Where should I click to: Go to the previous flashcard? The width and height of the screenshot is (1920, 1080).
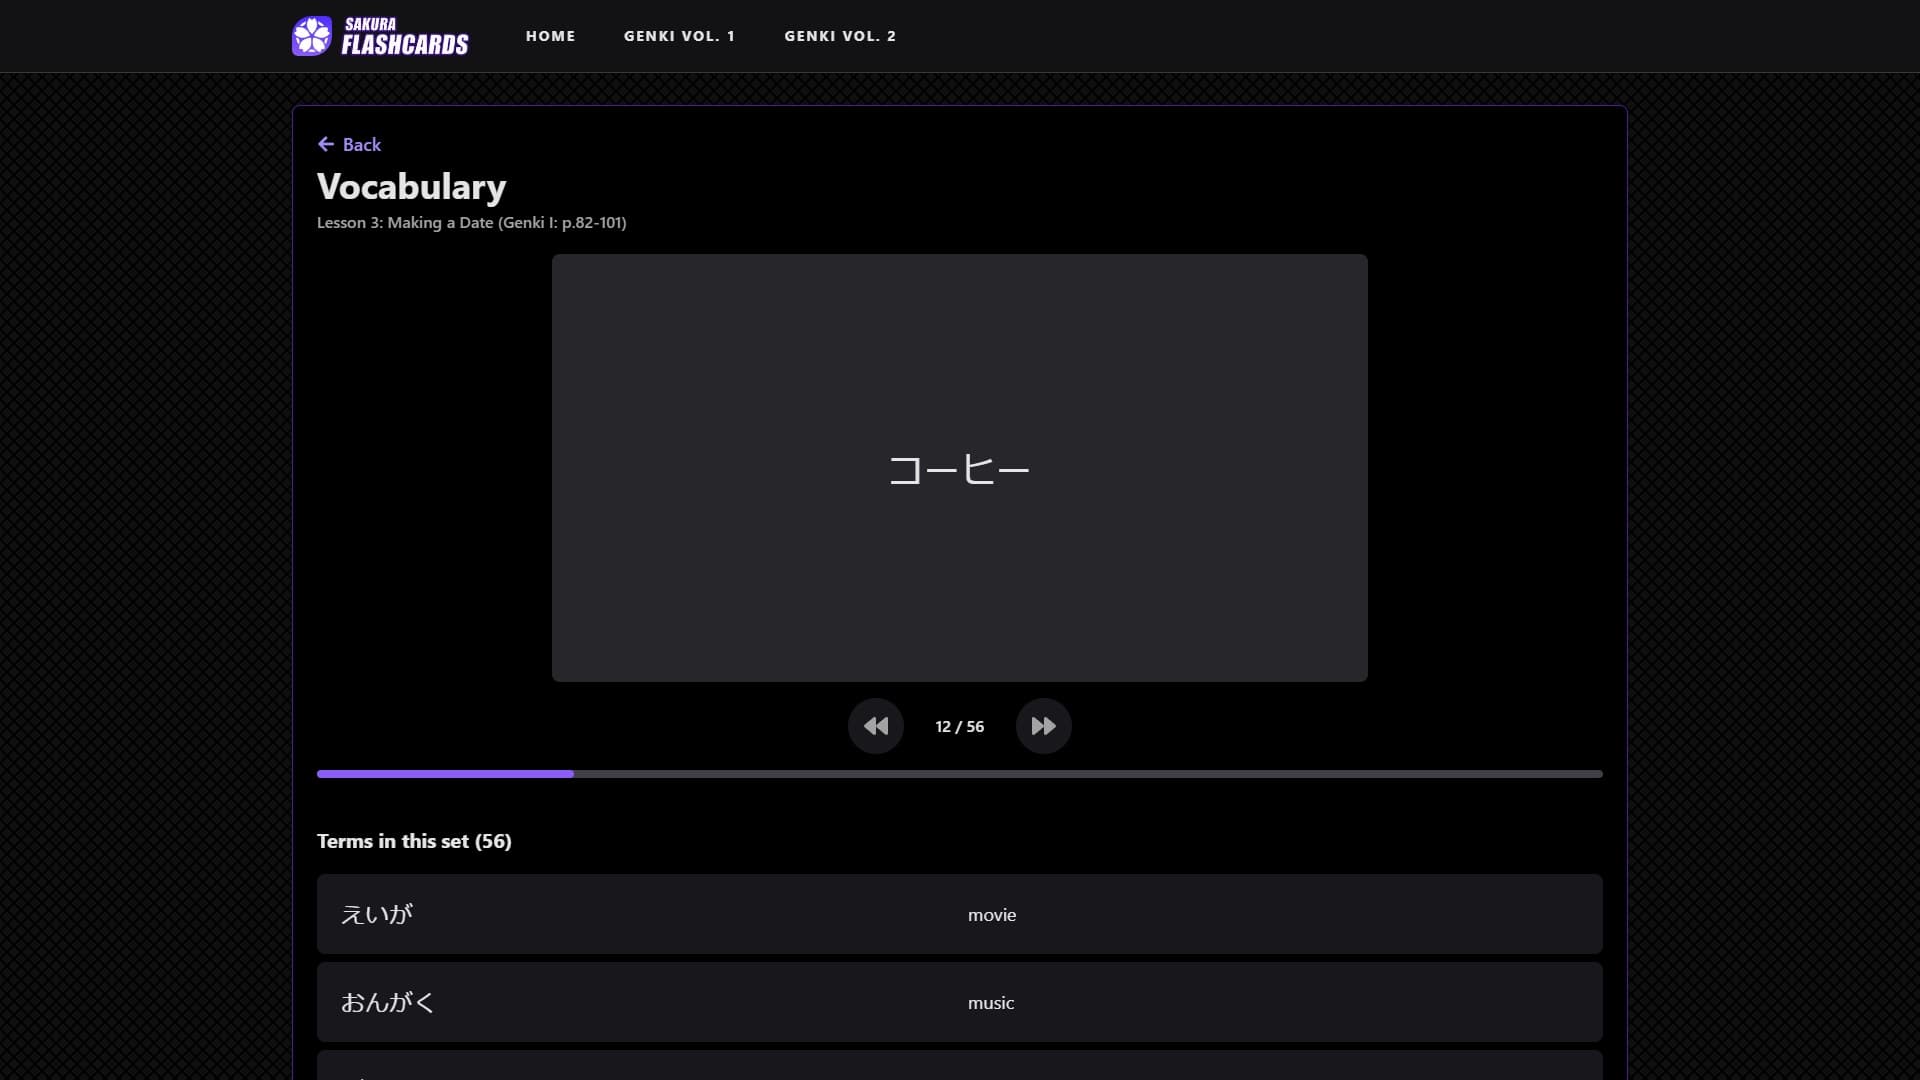click(x=876, y=726)
